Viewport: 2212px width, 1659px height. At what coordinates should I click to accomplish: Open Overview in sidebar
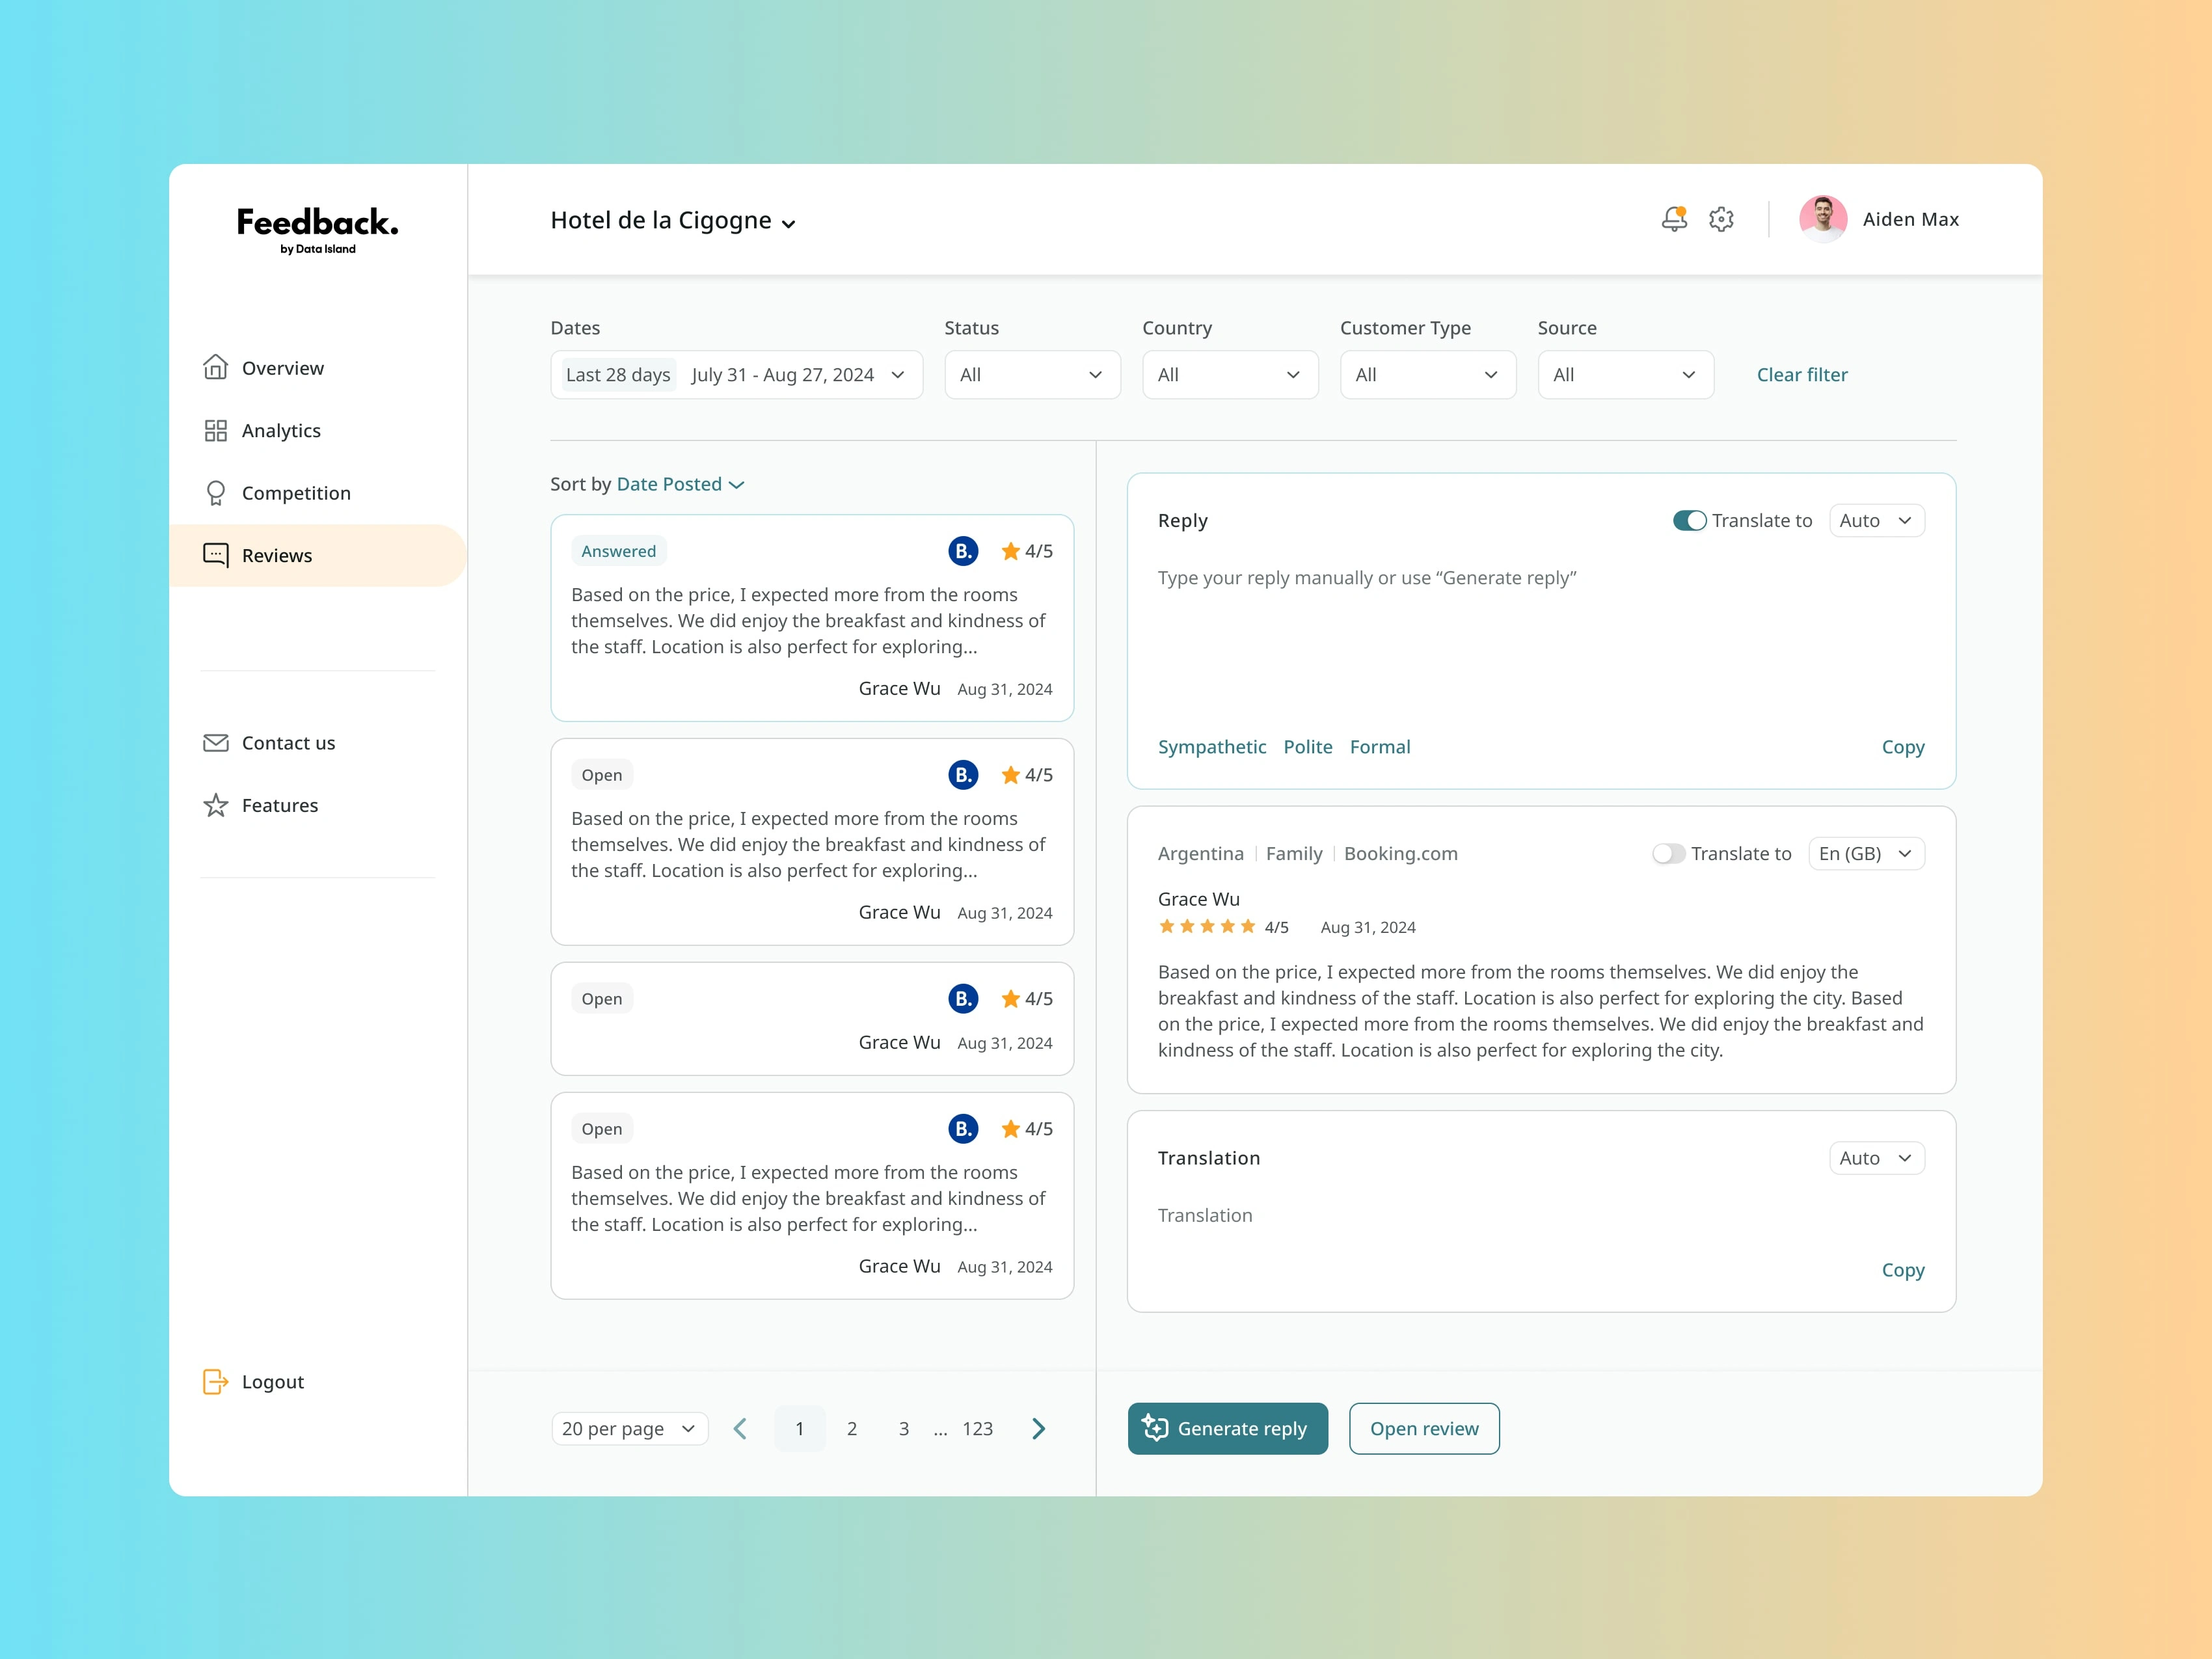tap(283, 368)
